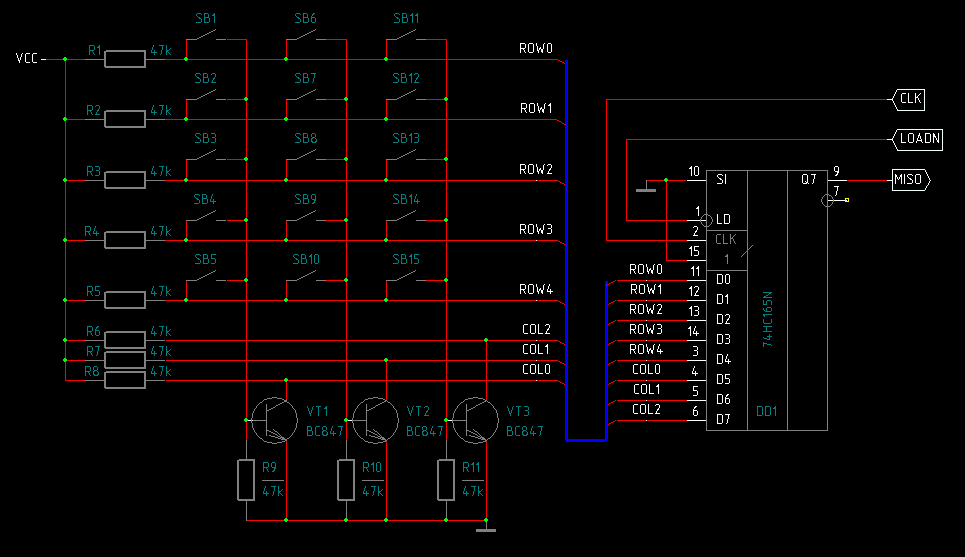Select the LOADN port label
This screenshot has width=965, height=557.
click(x=919, y=139)
